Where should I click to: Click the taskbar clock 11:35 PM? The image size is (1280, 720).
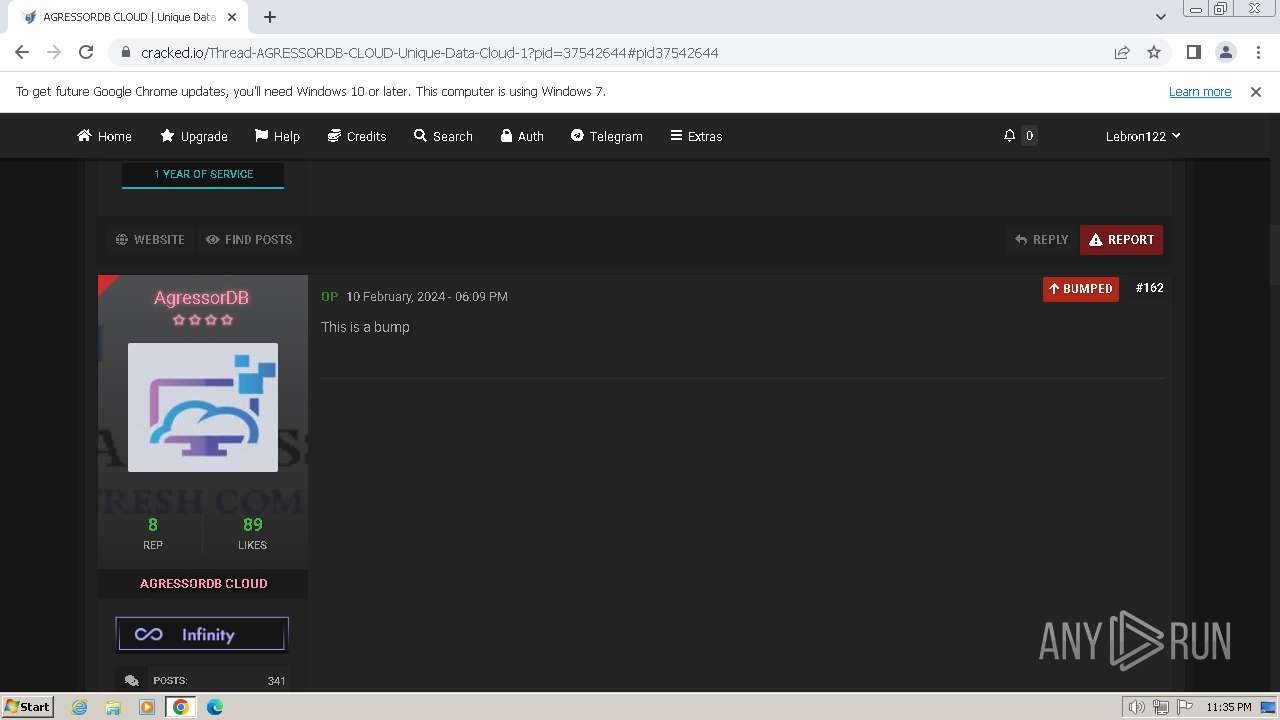[1228, 707]
